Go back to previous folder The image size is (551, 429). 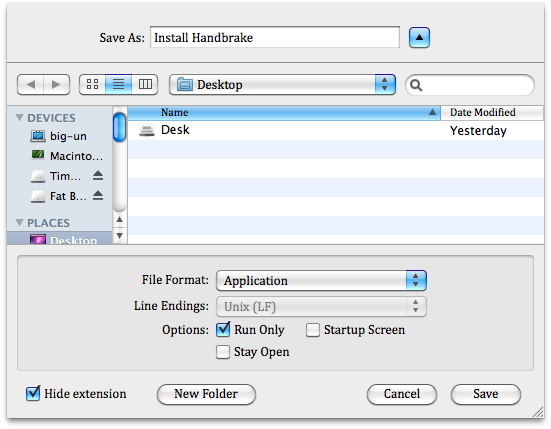pyautogui.click(x=31, y=85)
